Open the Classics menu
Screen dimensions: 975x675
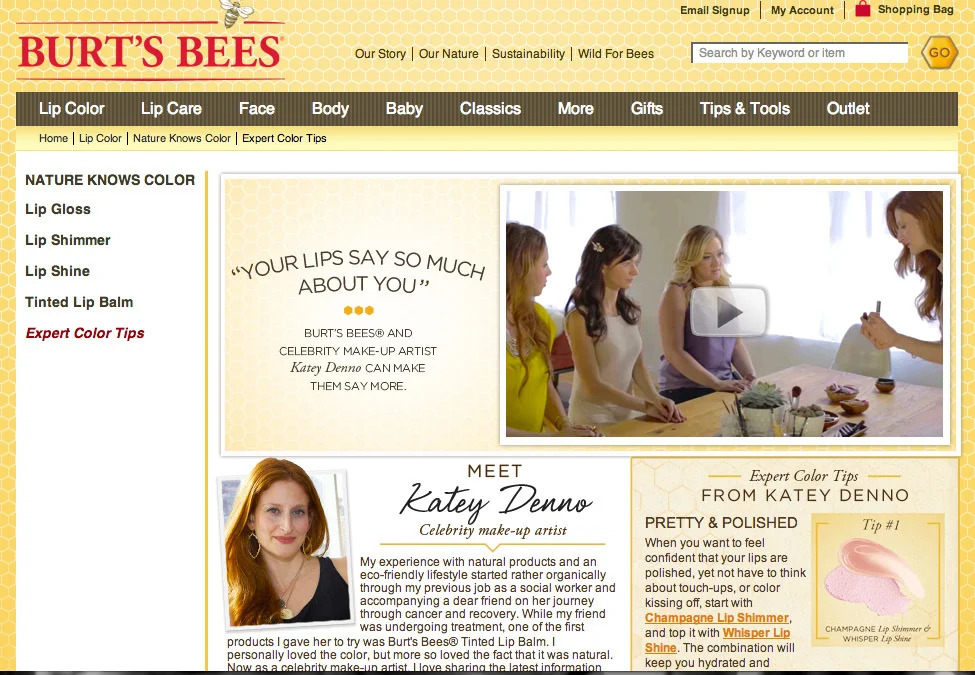point(490,109)
